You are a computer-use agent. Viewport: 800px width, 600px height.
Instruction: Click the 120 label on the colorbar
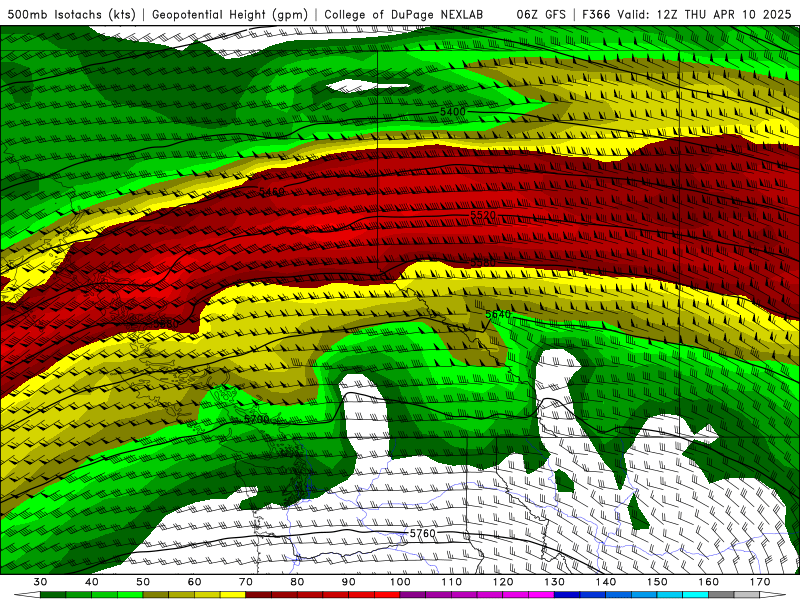tap(503, 582)
